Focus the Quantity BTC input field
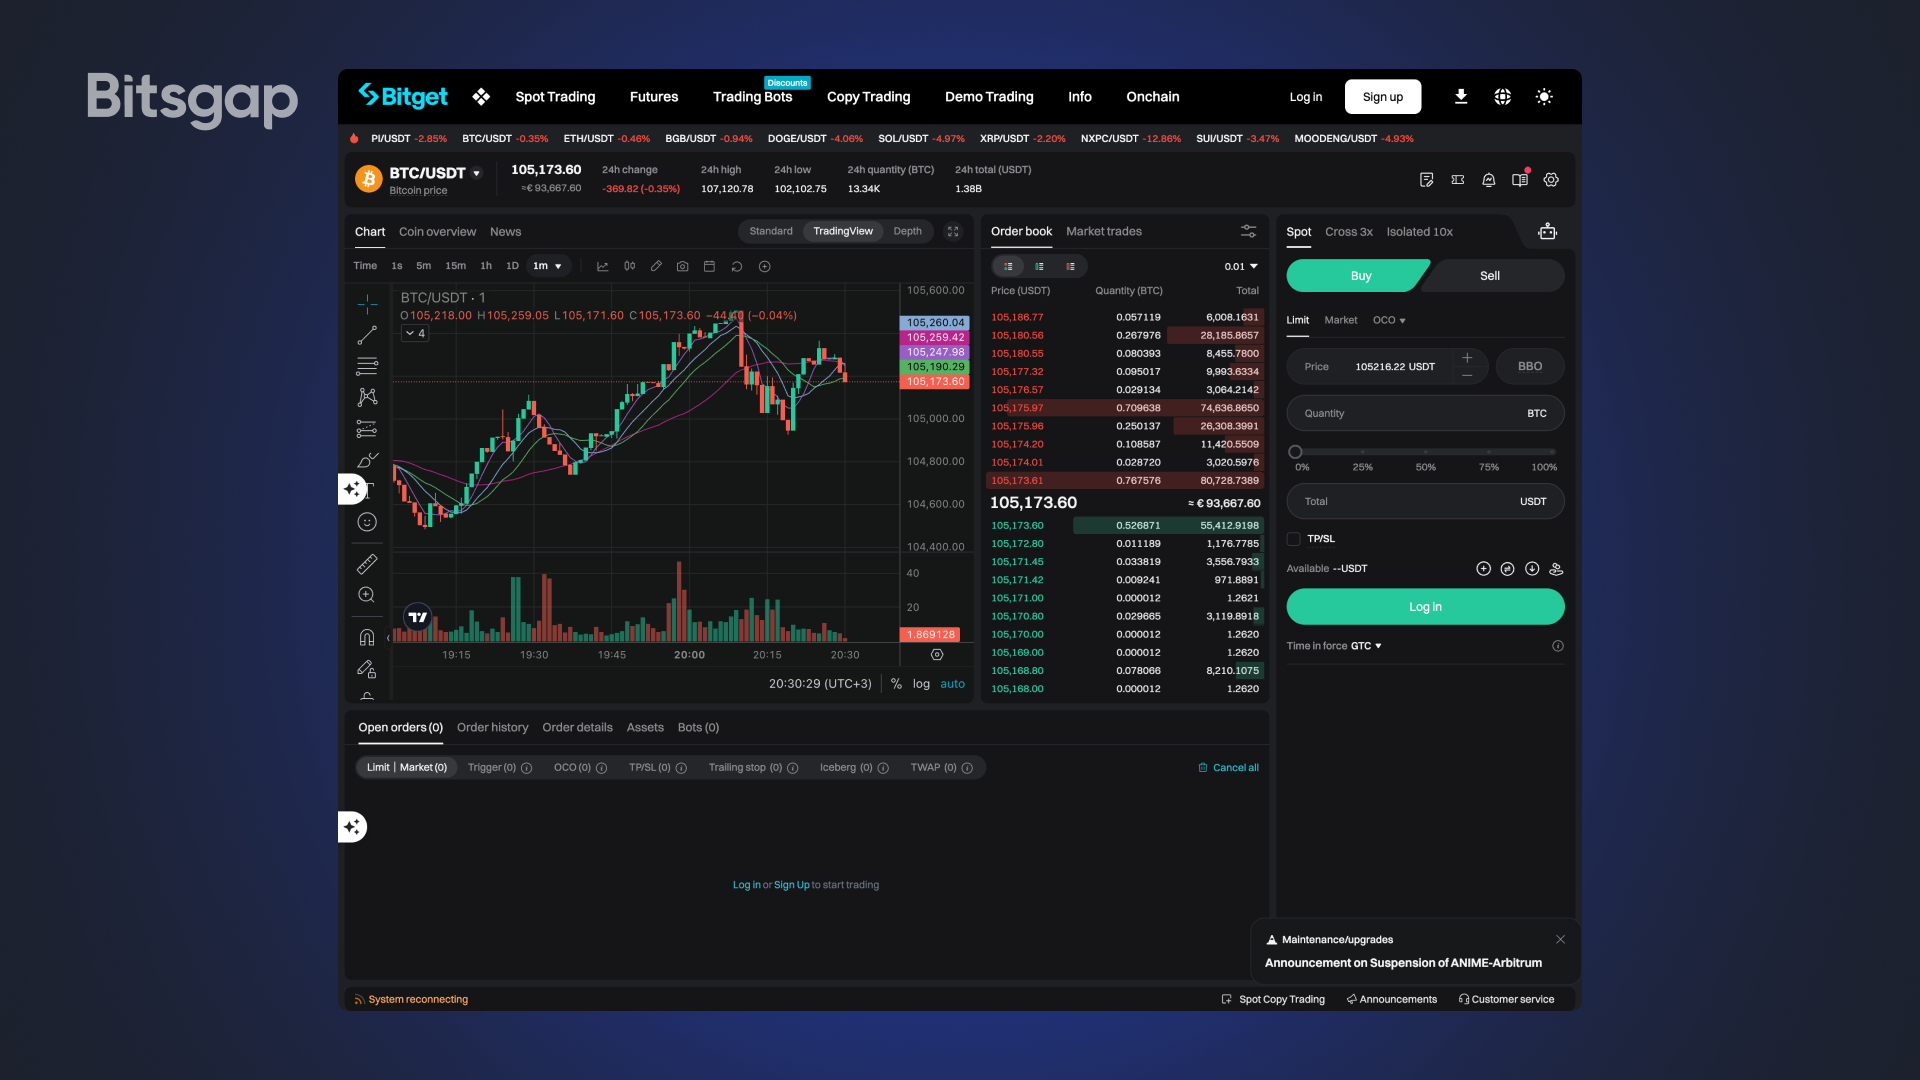Viewport: 1920px width, 1080px height. point(1425,413)
